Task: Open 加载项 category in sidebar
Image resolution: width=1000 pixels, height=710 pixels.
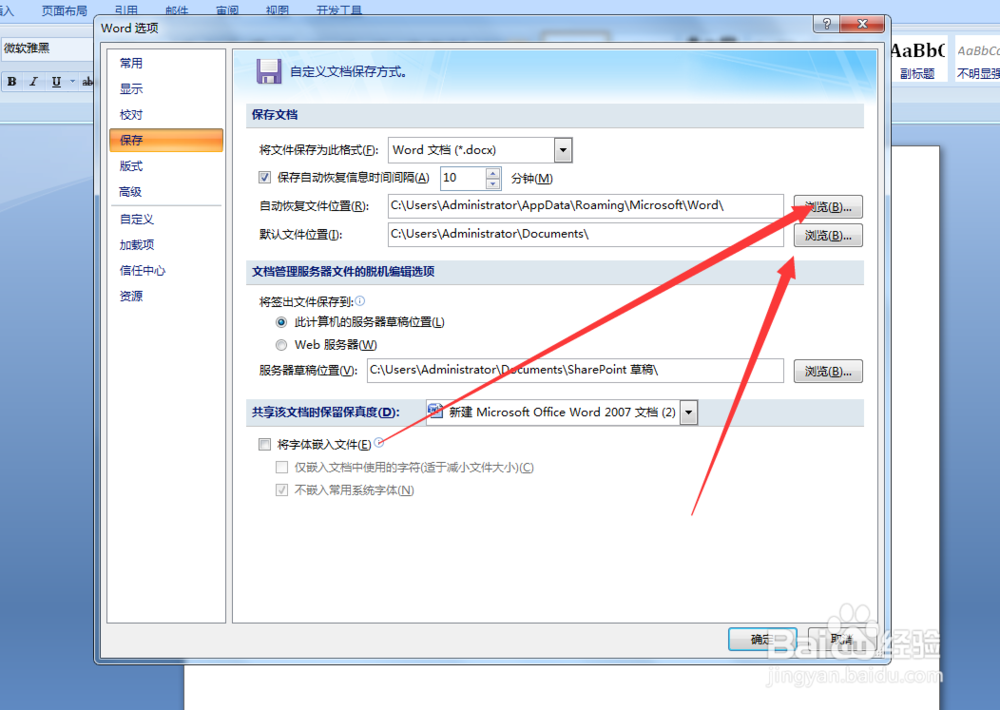Action: tap(166, 245)
